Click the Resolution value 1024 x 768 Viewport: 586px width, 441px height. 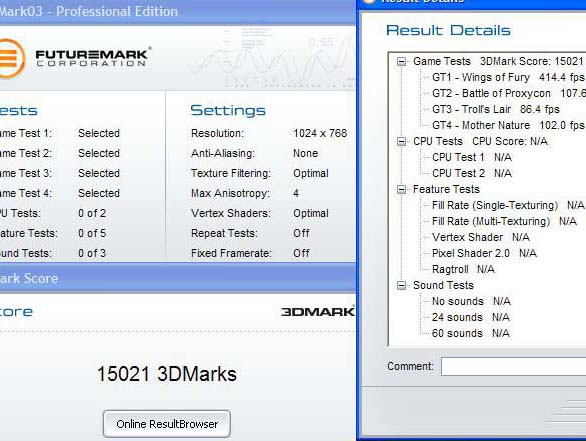[x=320, y=133]
